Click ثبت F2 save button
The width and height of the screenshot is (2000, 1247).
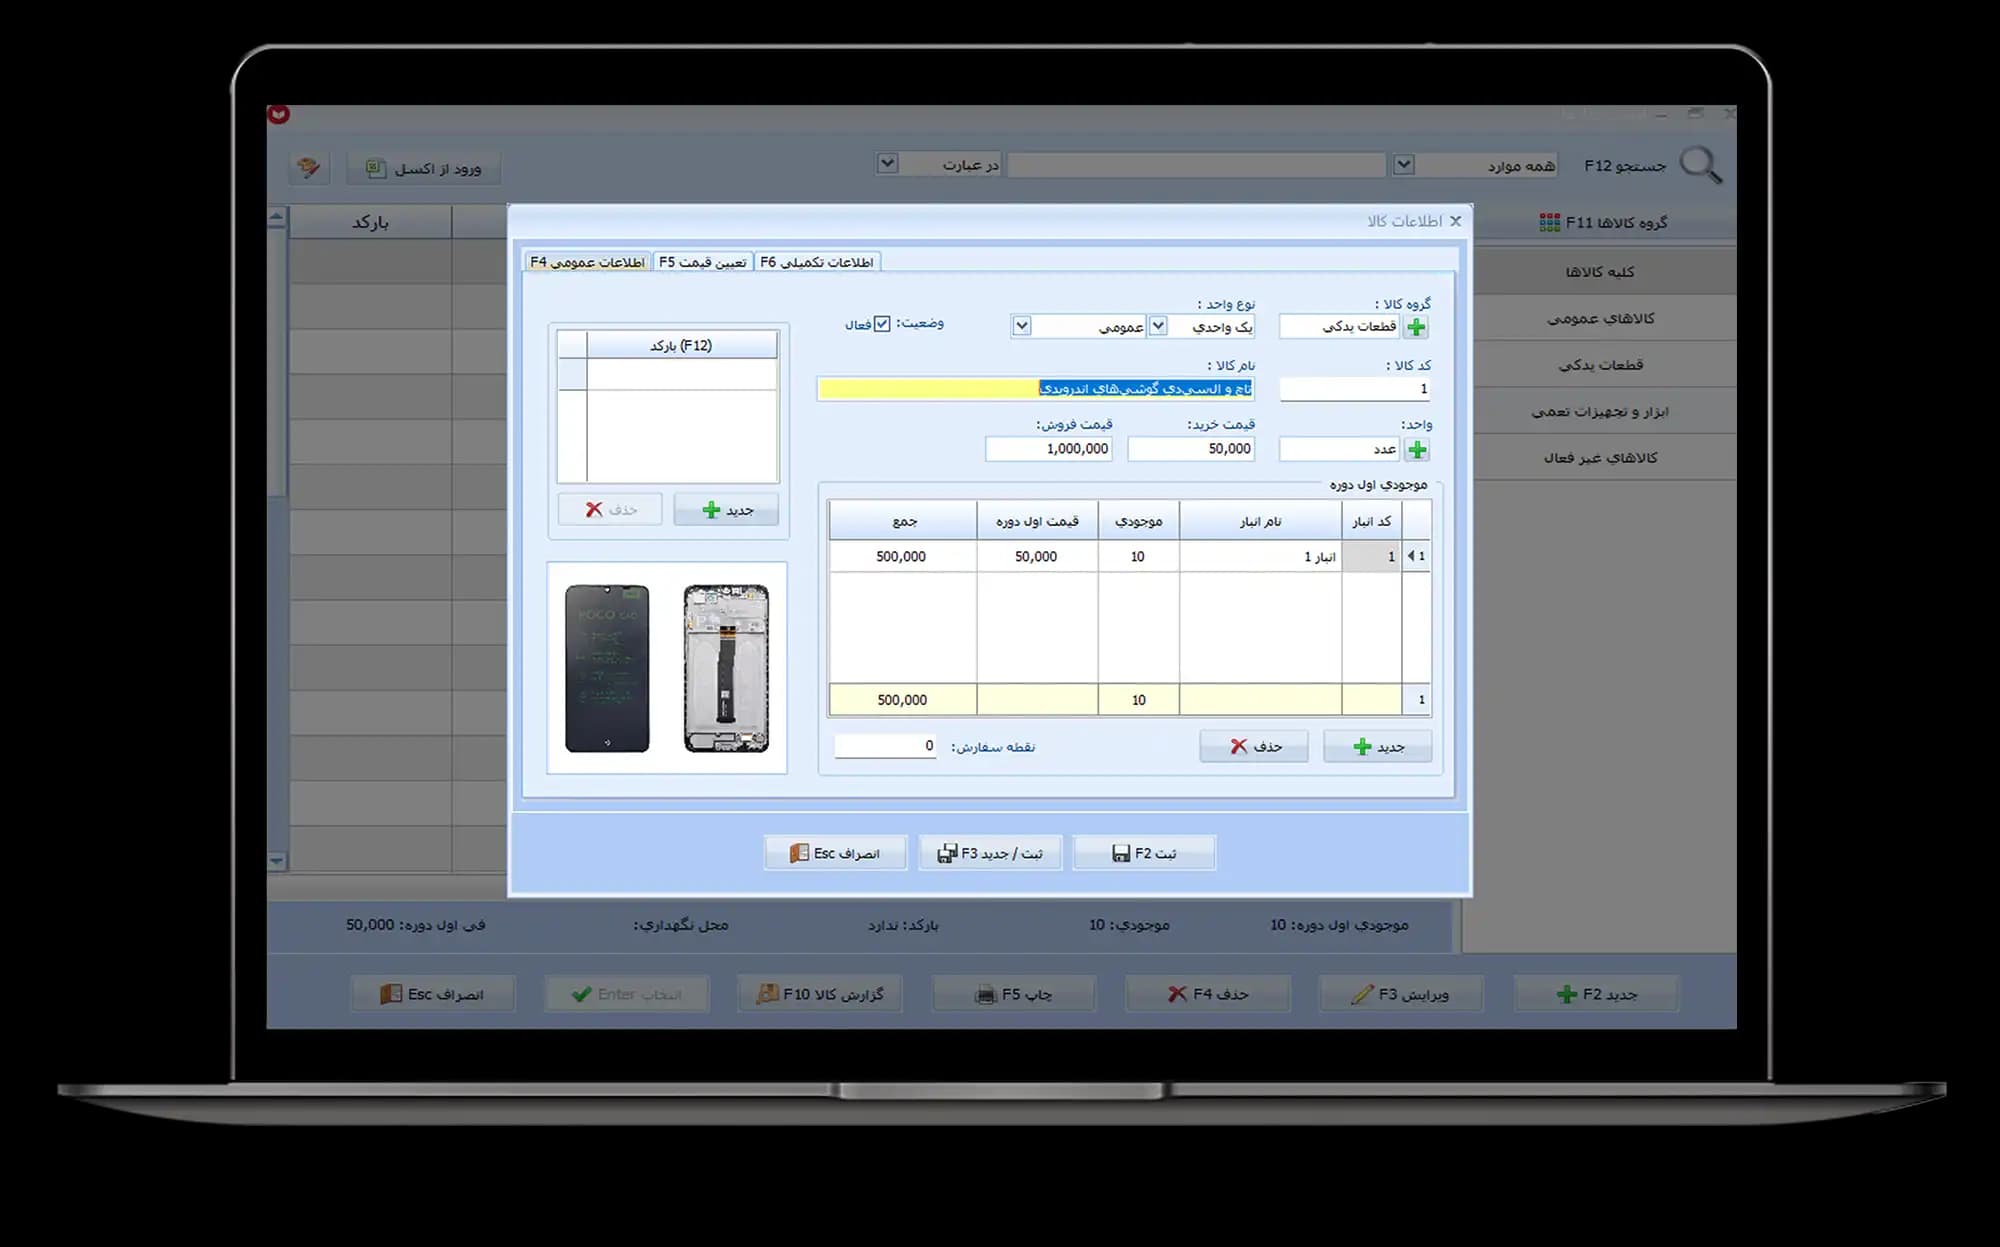tap(1144, 853)
